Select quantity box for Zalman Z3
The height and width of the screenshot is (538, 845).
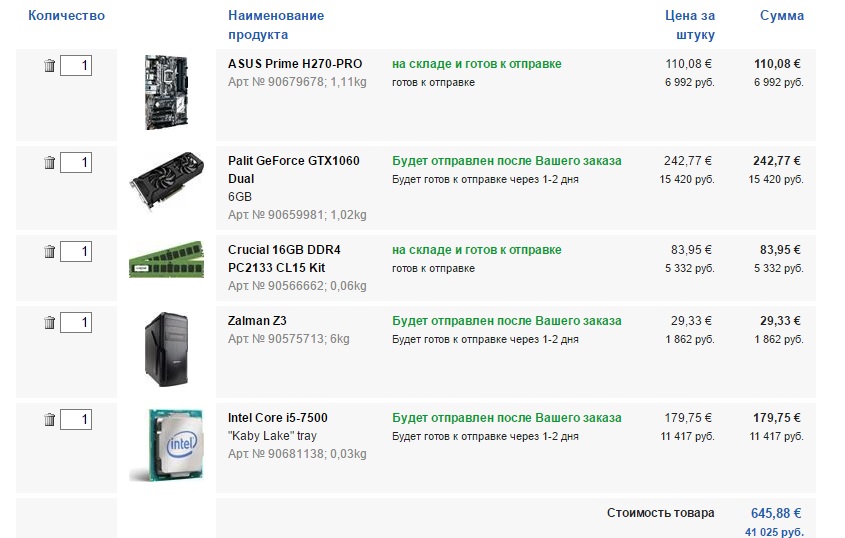pos(76,323)
